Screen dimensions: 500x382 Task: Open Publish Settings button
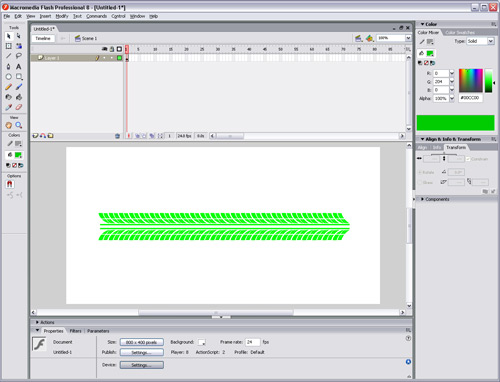click(x=142, y=352)
